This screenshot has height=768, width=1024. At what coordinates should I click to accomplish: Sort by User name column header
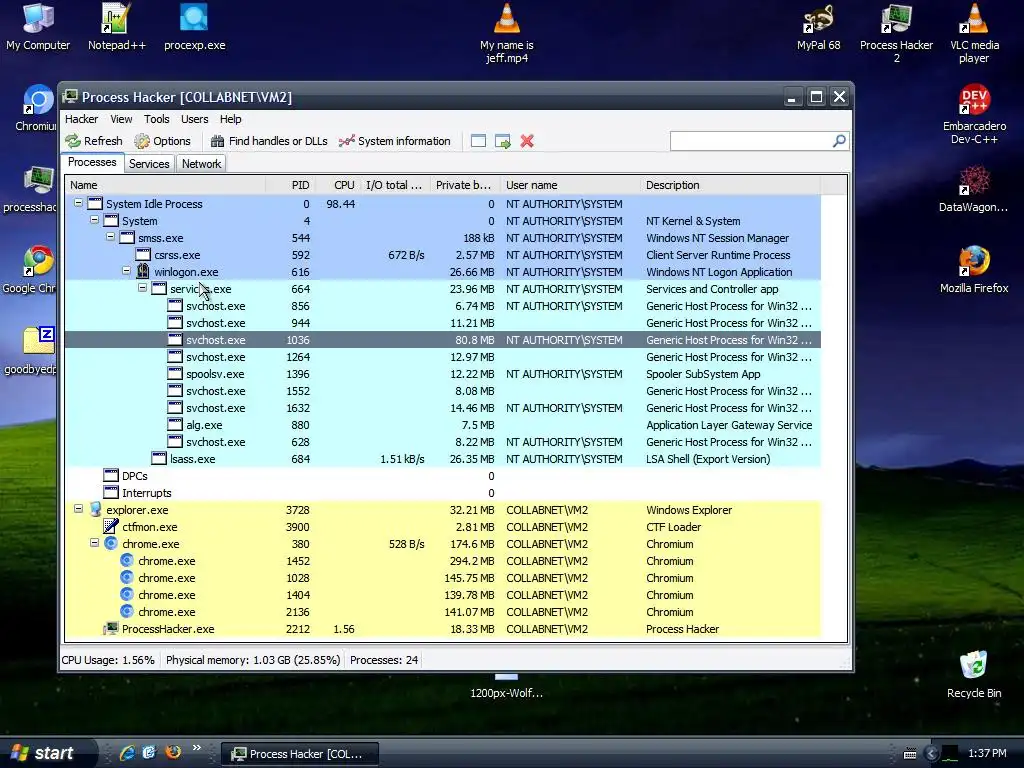570,185
